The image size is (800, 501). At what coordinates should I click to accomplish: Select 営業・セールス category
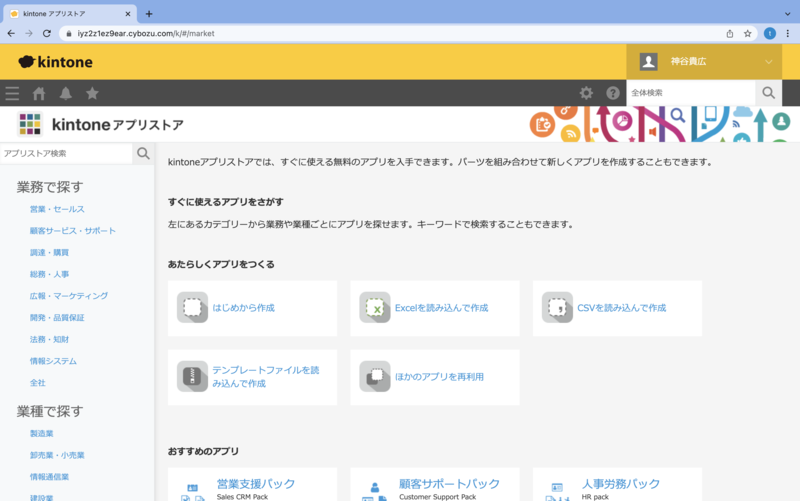coord(57,209)
